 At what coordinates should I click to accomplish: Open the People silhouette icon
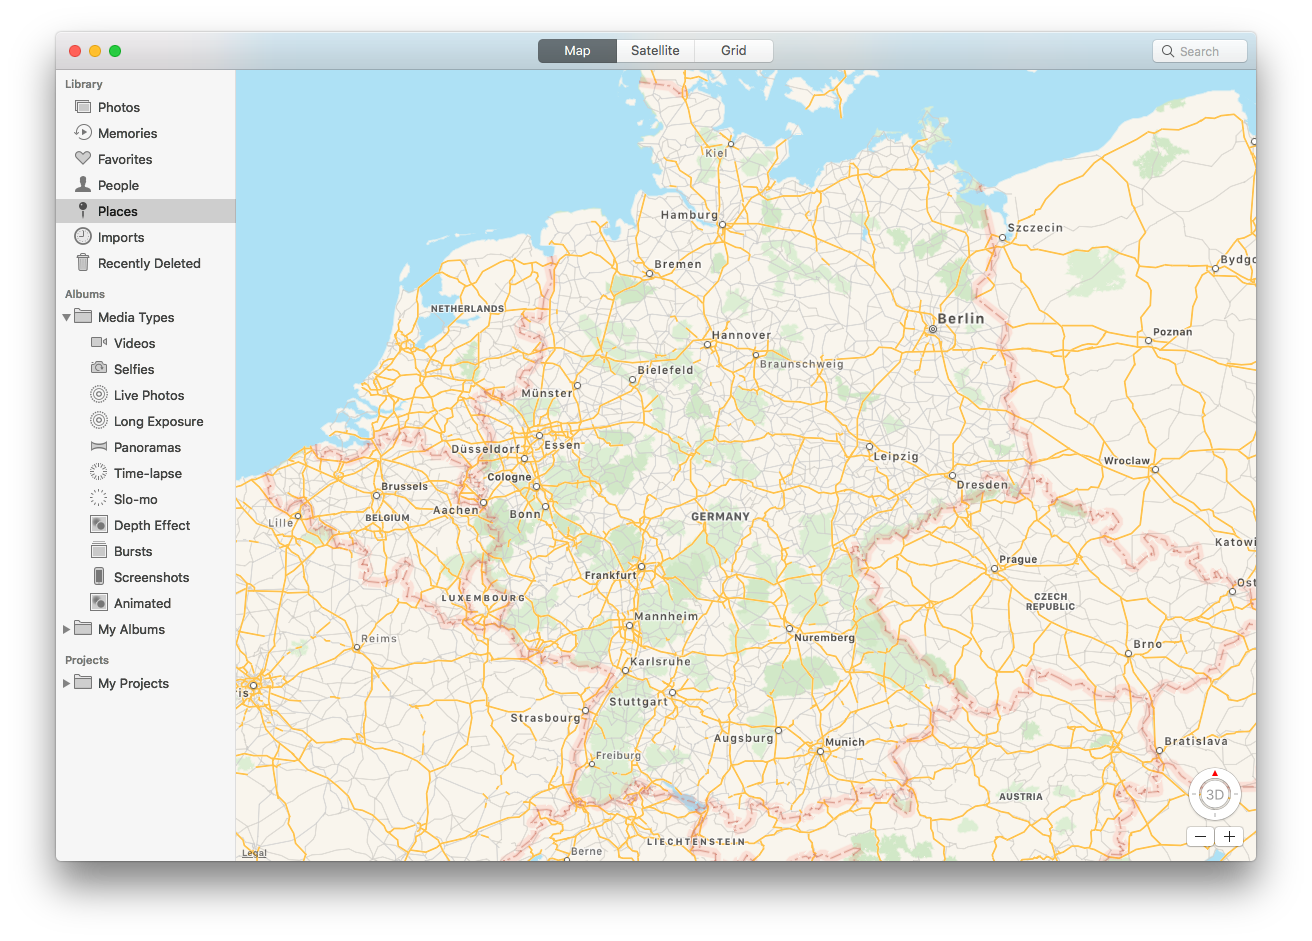click(83, 185)
